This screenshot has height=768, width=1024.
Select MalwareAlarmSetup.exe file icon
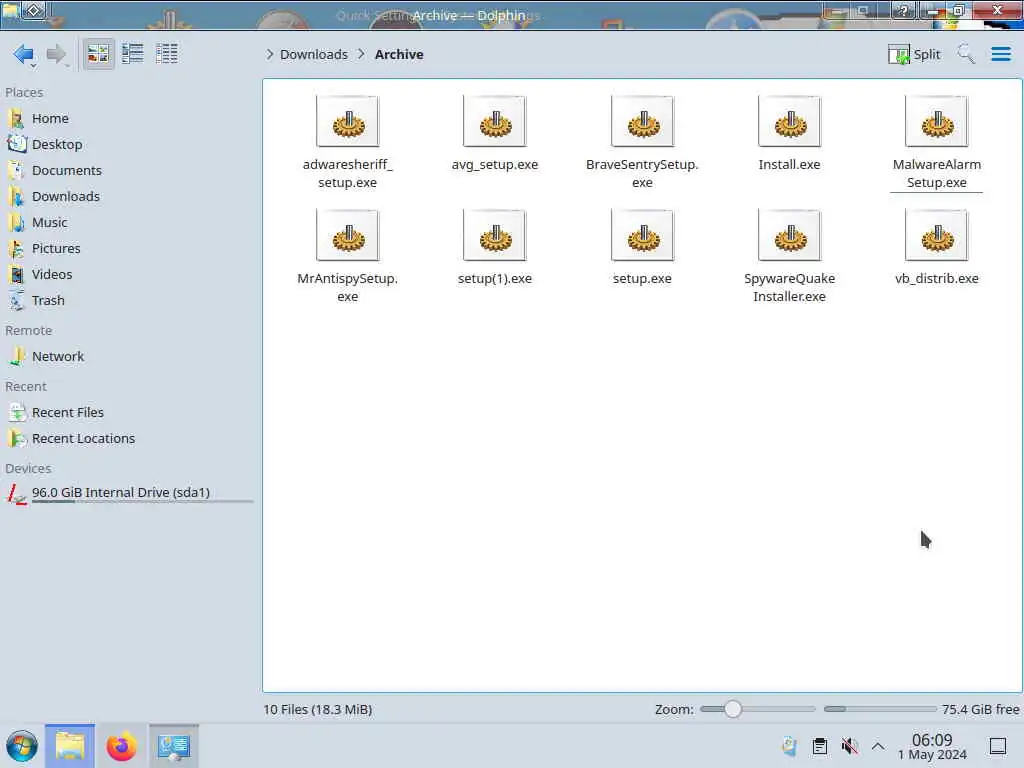click(936, 121)
